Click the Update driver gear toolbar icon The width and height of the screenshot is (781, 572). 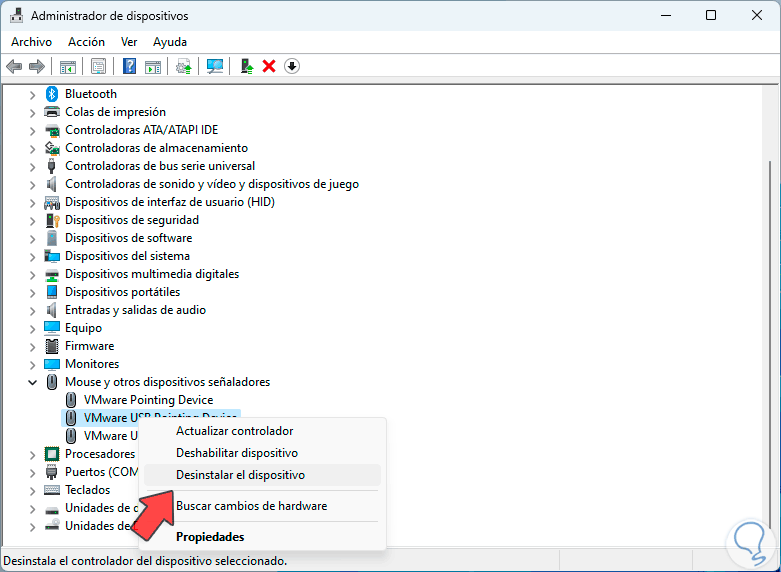tap(184, 66)
